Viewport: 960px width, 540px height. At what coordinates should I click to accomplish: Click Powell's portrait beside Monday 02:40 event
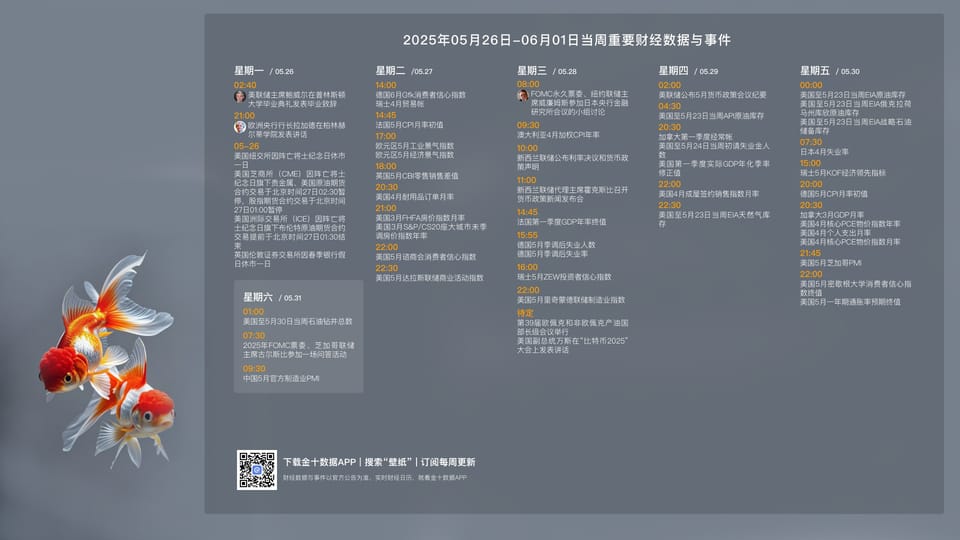tap(239, 97)
